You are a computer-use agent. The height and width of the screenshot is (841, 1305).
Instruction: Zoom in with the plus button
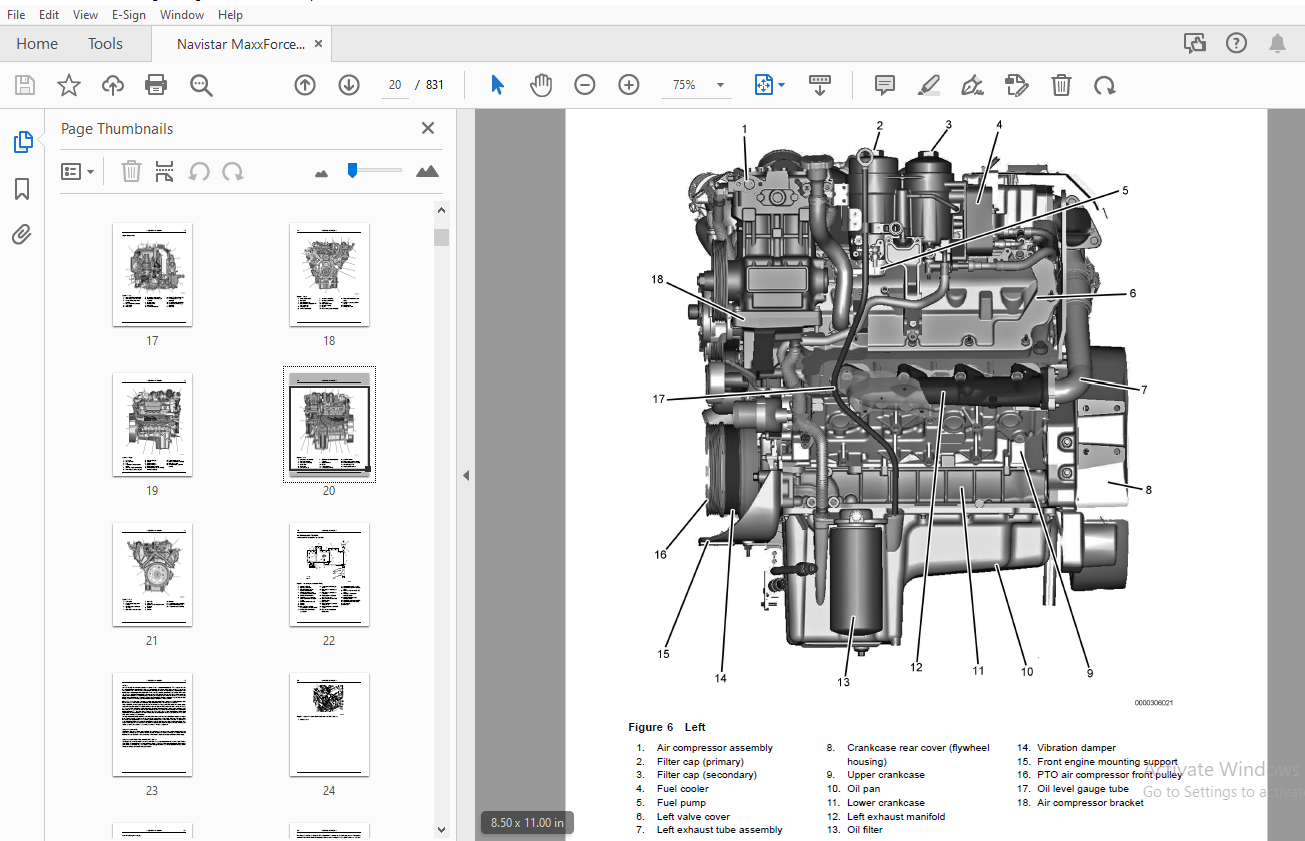(x=629, y=85)
